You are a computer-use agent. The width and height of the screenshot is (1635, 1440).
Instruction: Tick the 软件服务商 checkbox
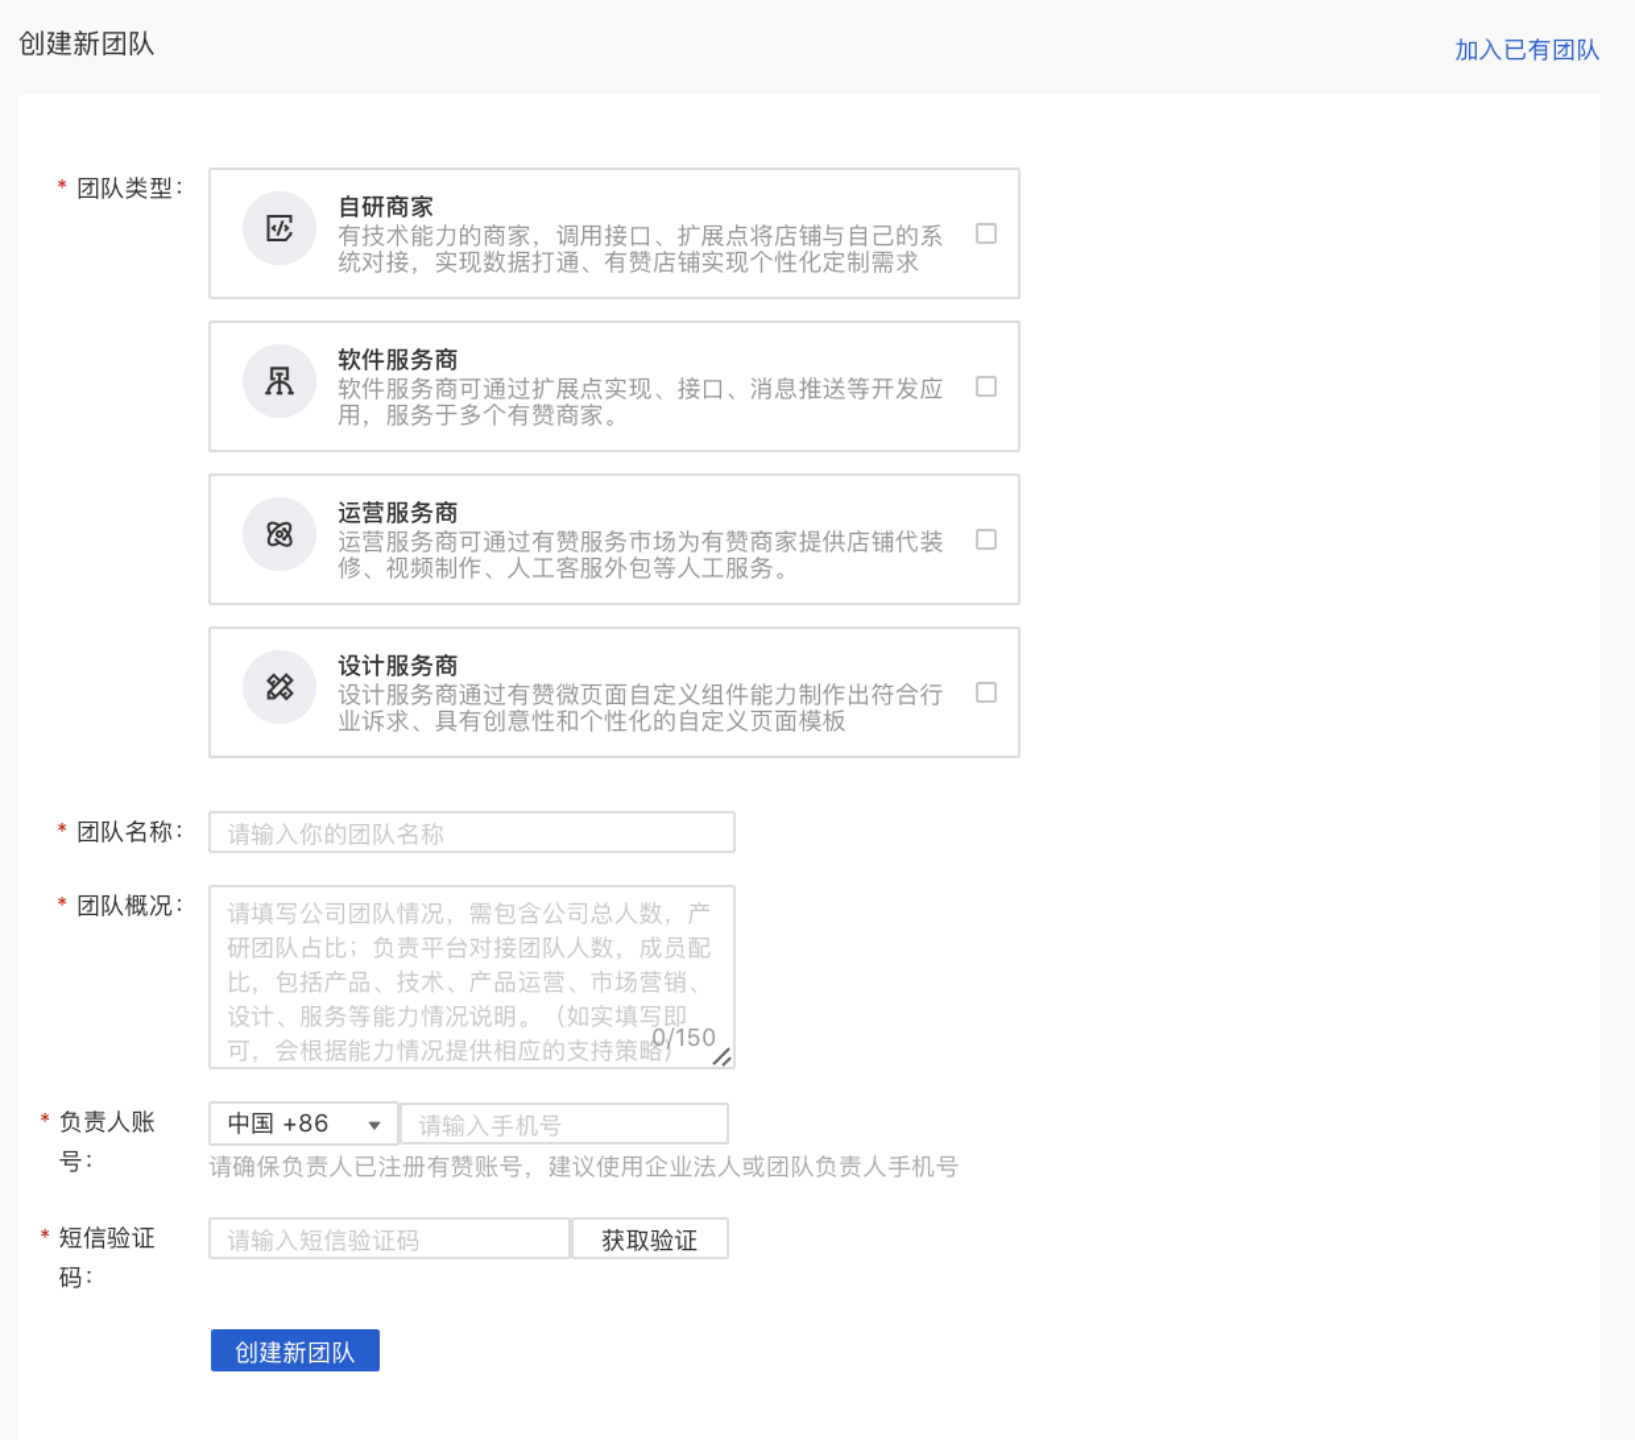pos(986,387)
